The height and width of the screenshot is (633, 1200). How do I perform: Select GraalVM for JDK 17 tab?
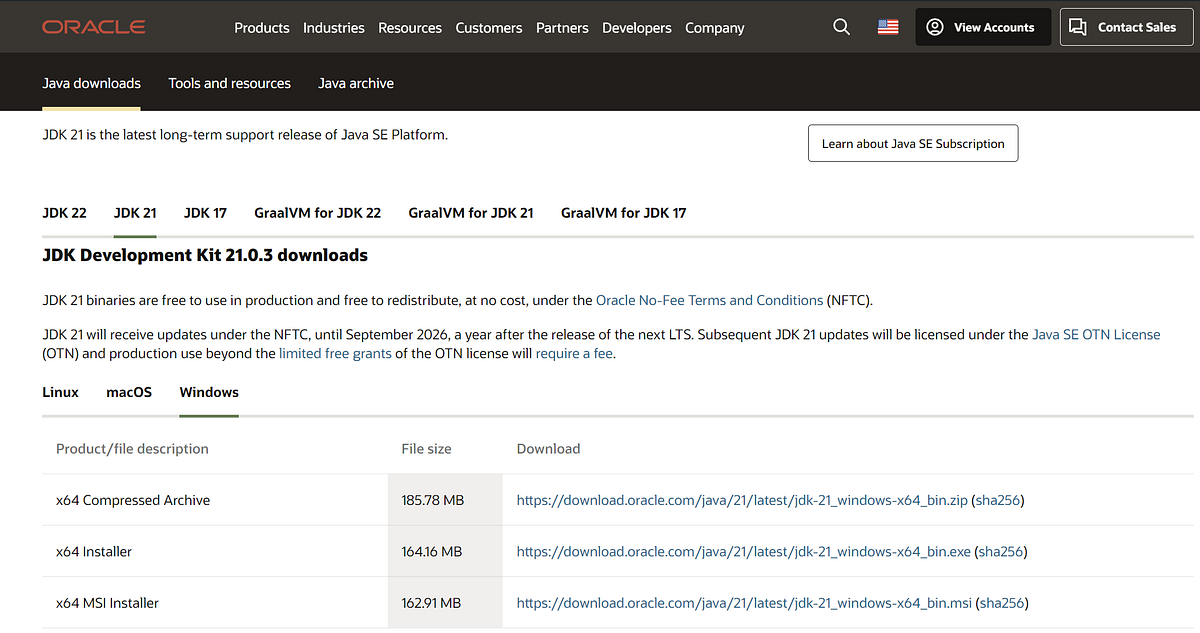pos(624,213)
